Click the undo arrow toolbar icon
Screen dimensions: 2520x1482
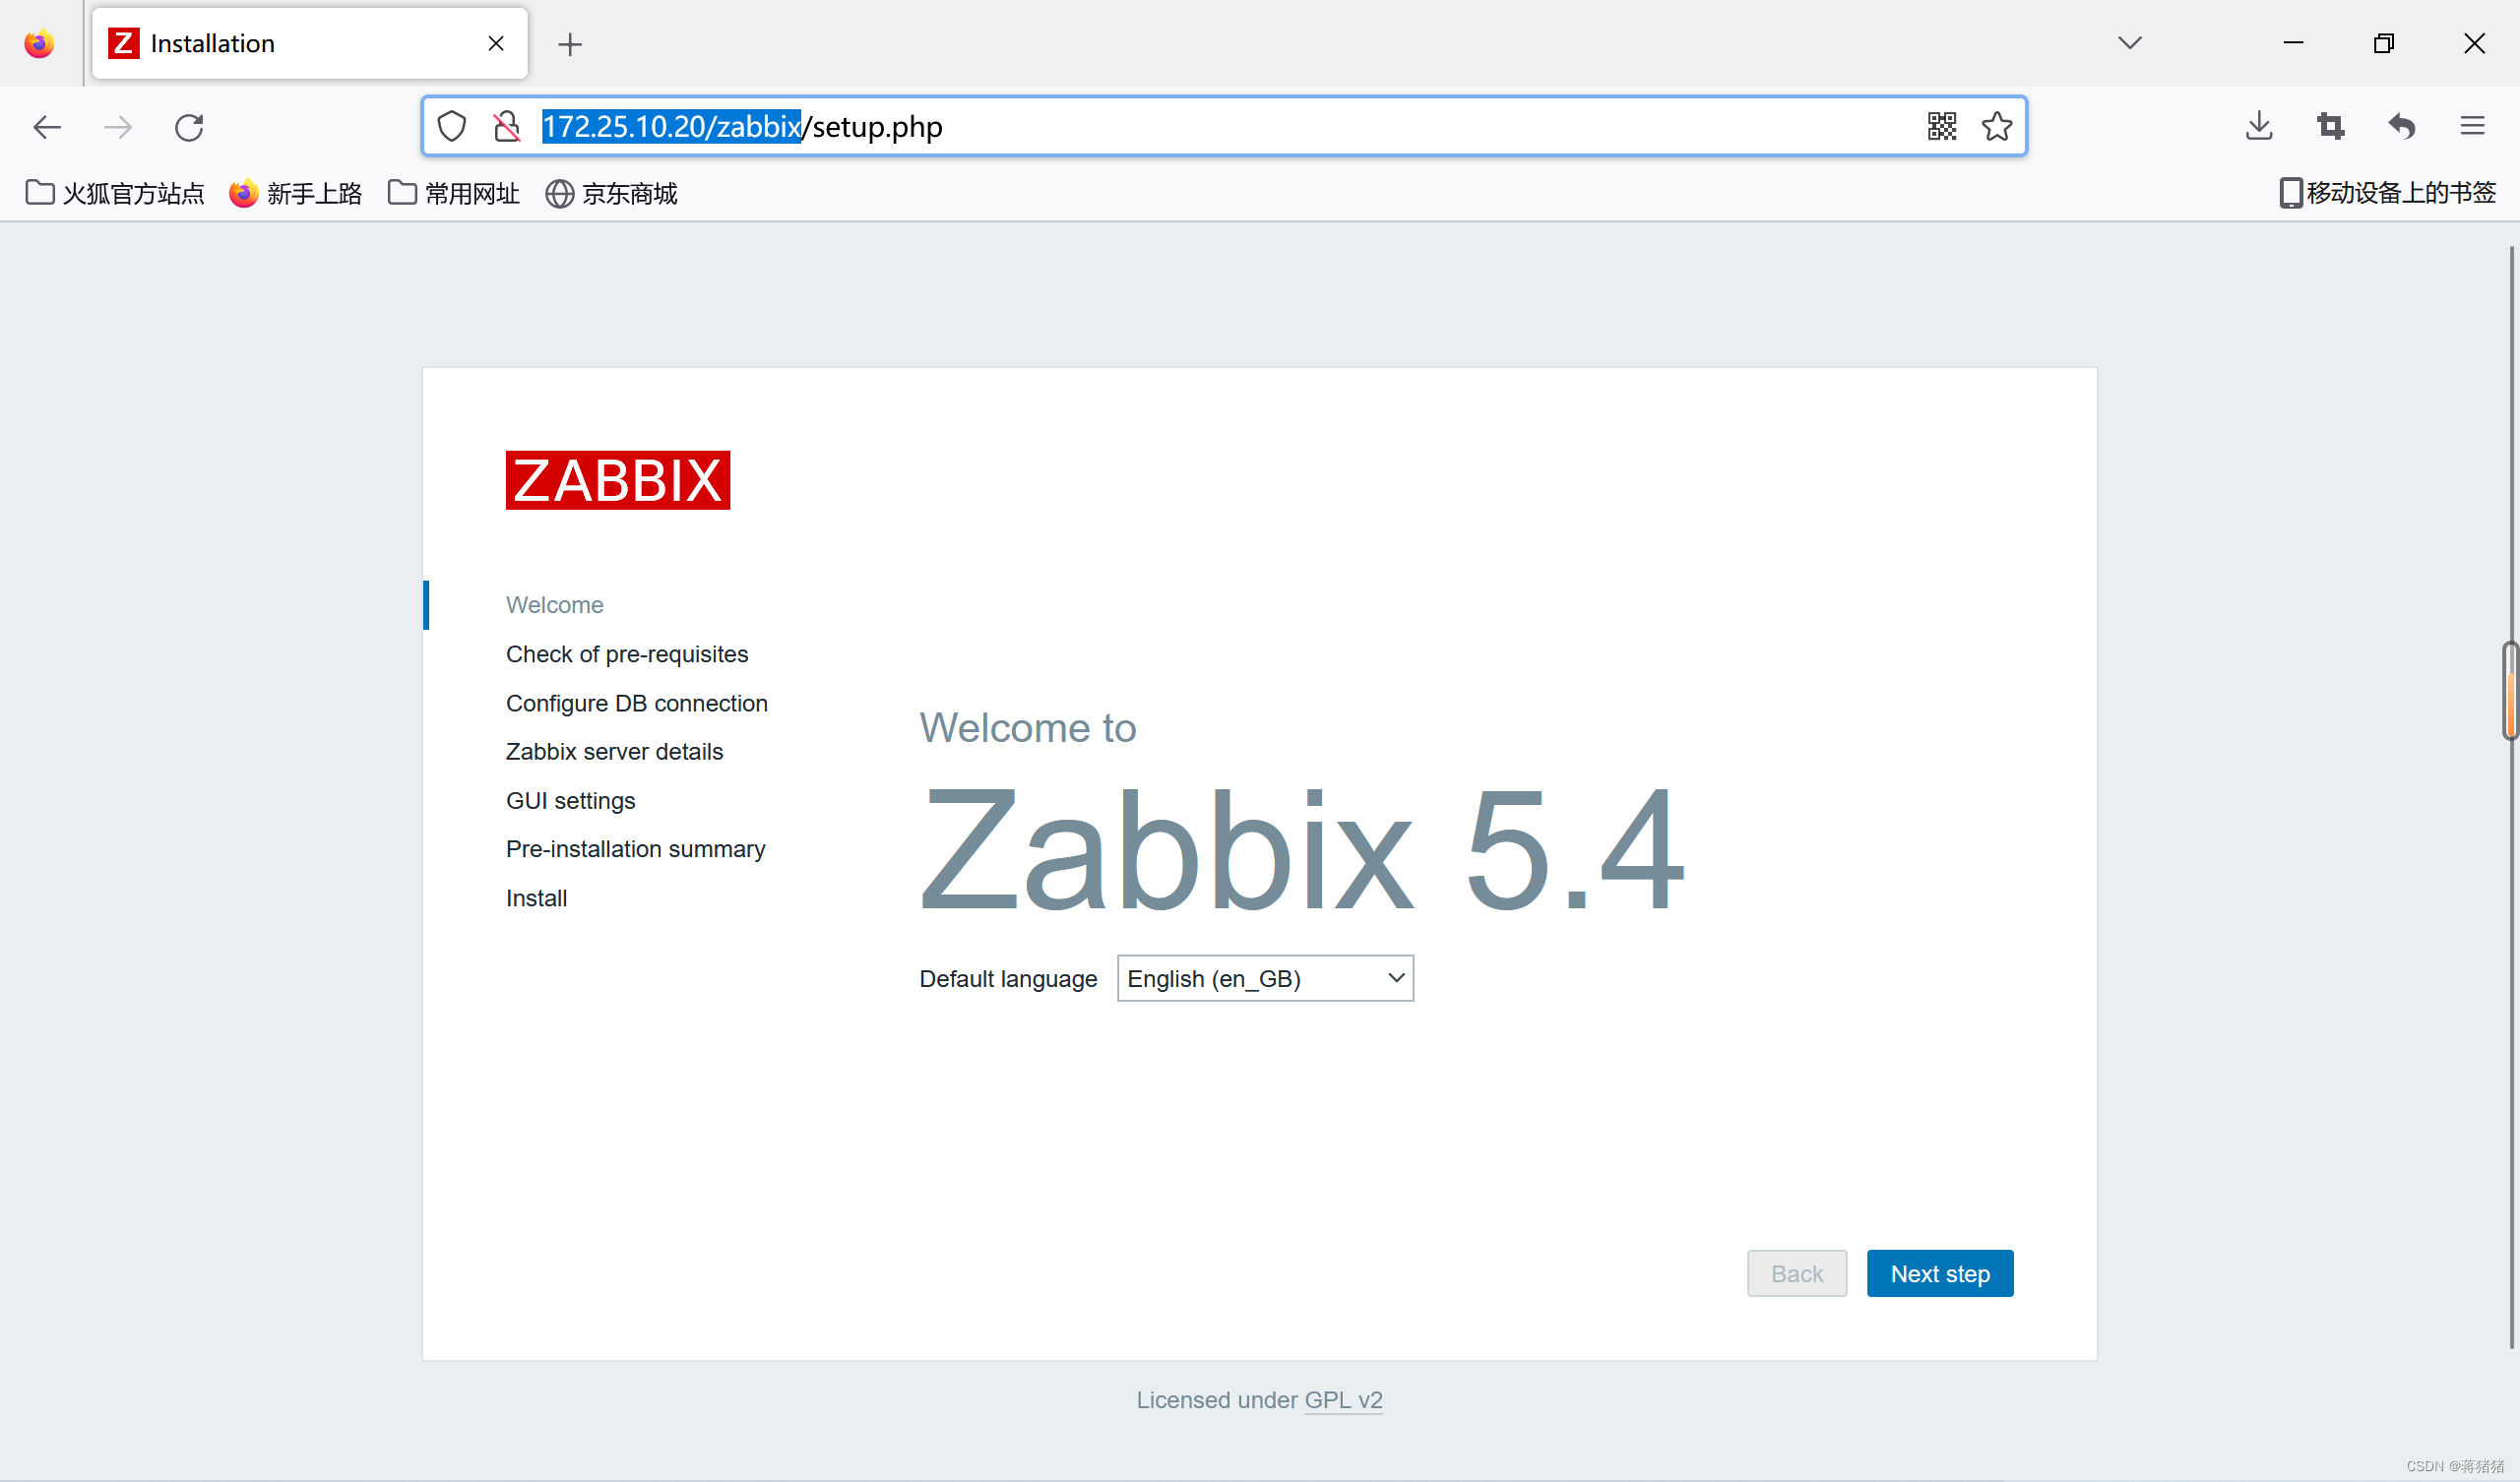2402,127
